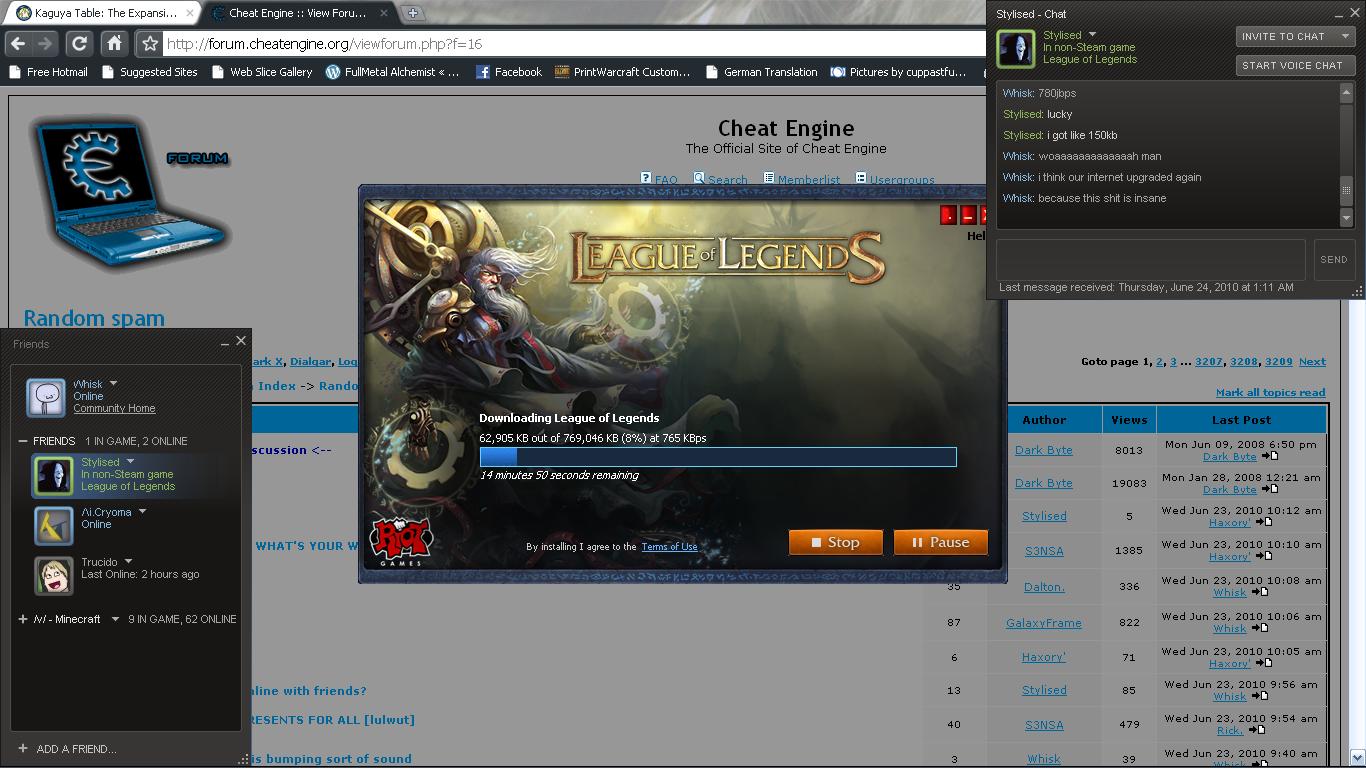This screenshot has height=768, width=1366.
Task: Open GalaxyFrame's author profile link
Action: click(1044, 623)
